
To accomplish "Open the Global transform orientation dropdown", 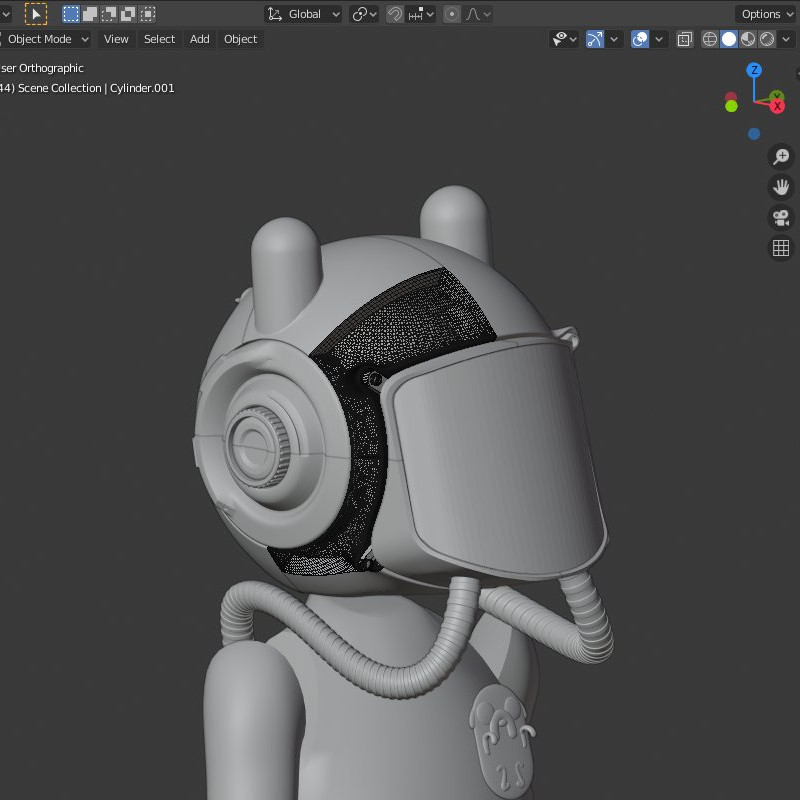I will tap(303, 14).
